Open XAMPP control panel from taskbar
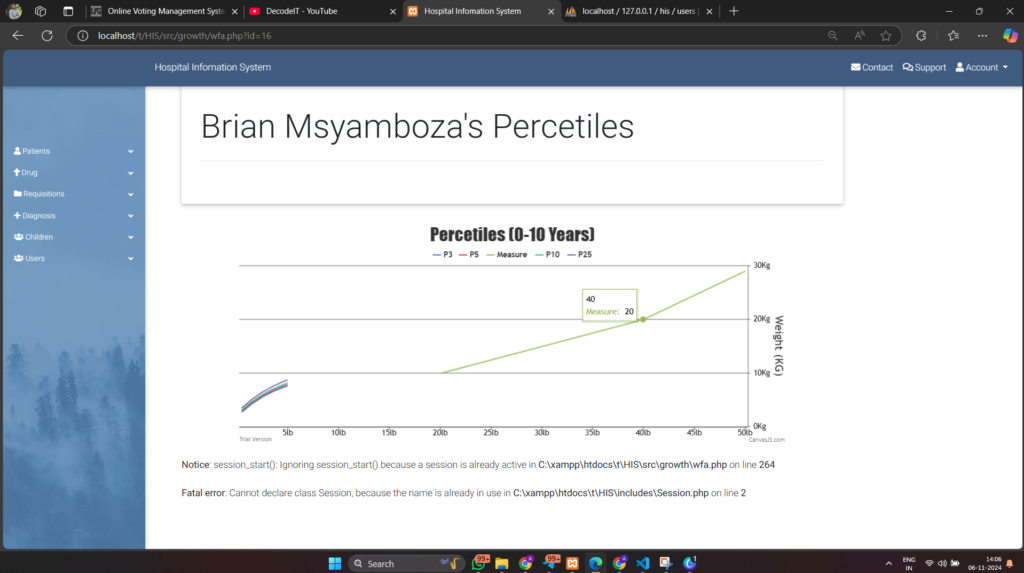This screenshot has height=573, width=1024. [x=572, y=563]
